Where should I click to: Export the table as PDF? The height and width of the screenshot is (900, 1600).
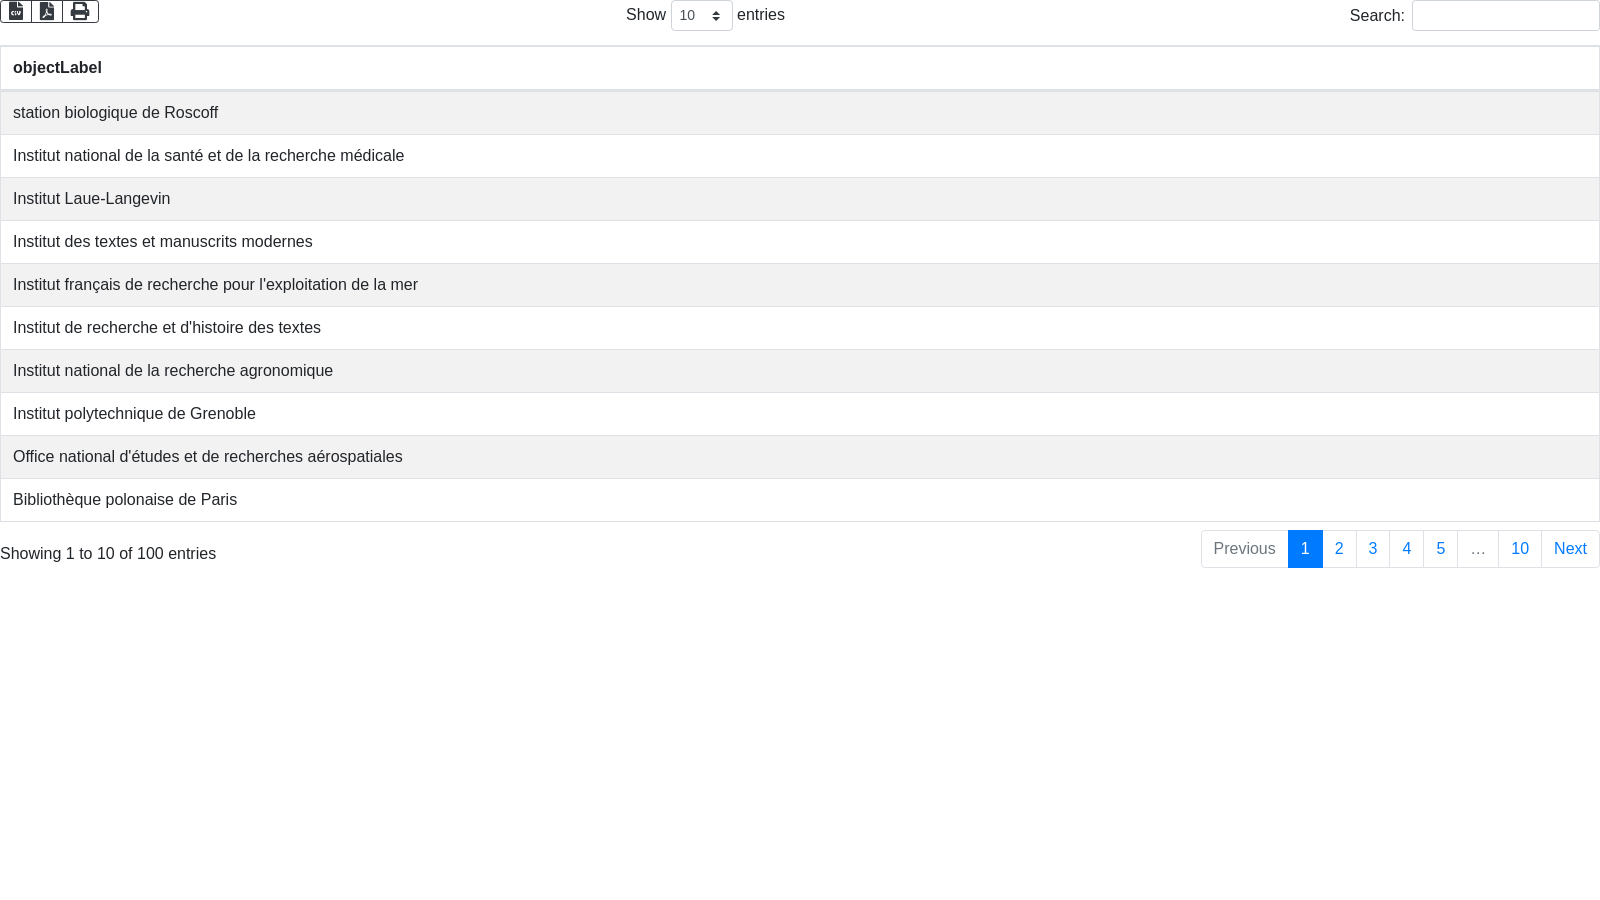coord(47,12)
